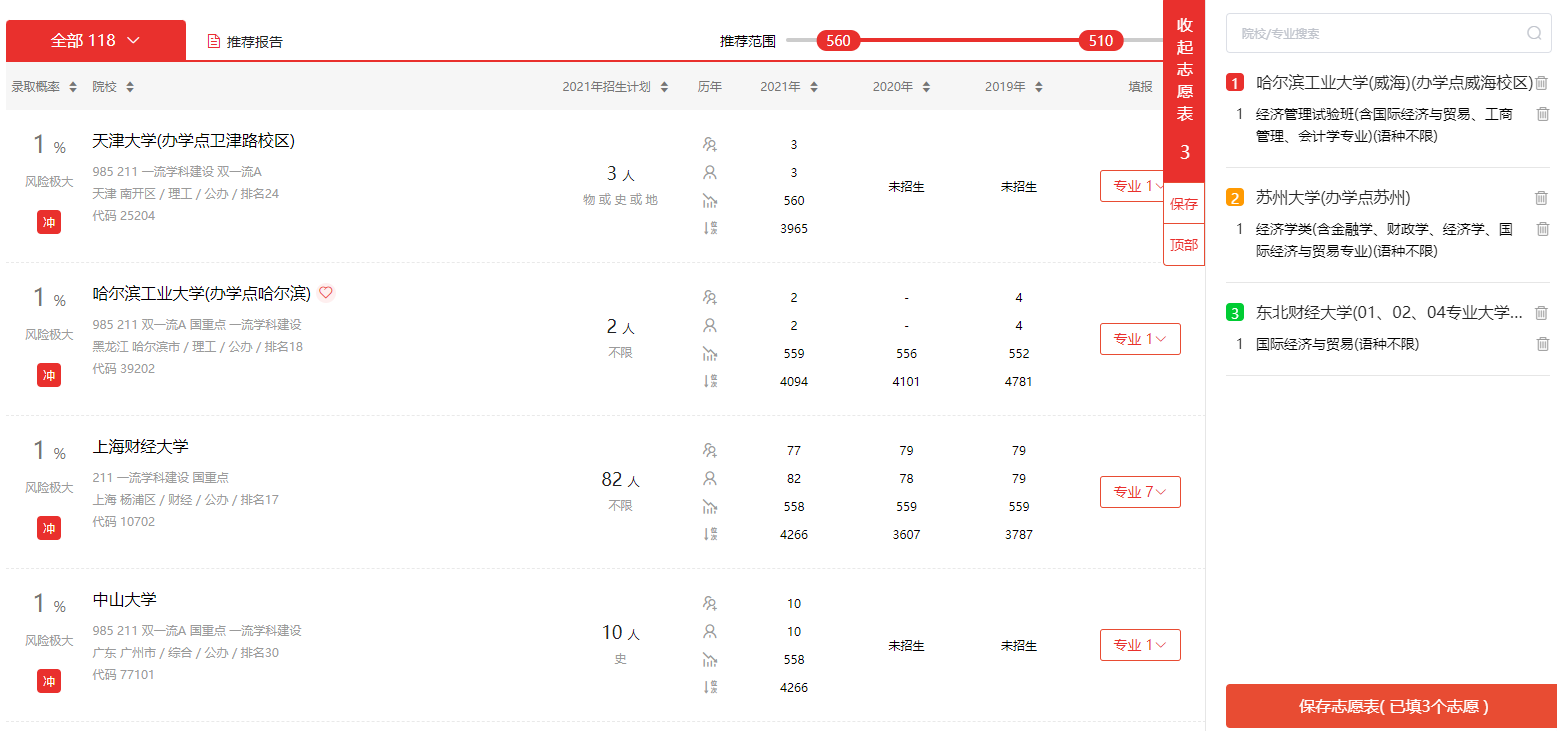The width and height of the screenshot is (1557, 731).
Task: Click 代码 10702 under 上海财经大学
Action: point(124,522)
